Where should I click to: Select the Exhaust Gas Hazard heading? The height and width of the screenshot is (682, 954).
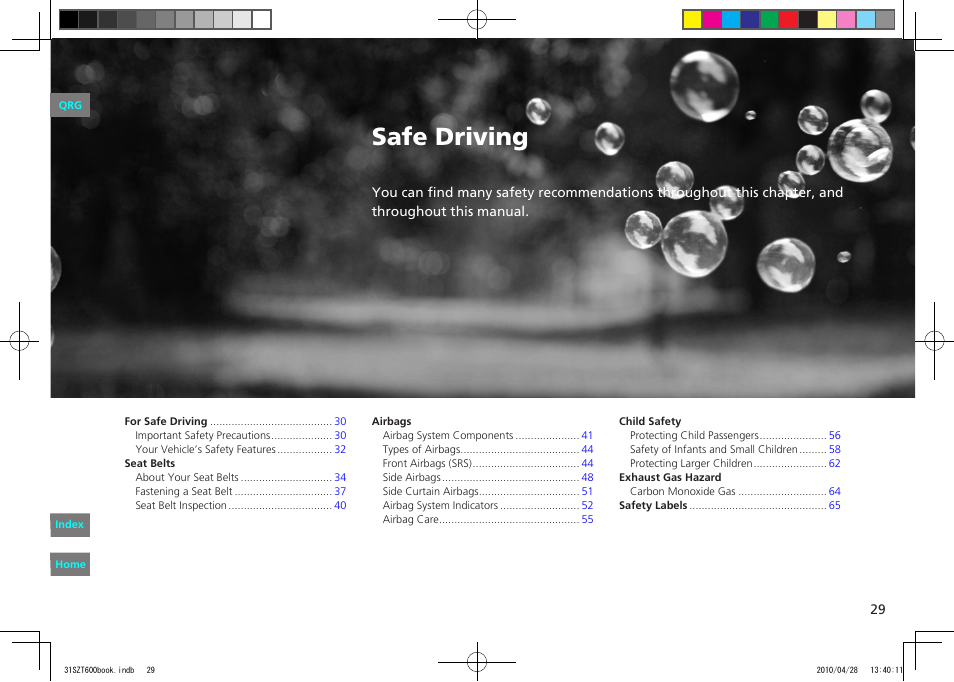670,477
